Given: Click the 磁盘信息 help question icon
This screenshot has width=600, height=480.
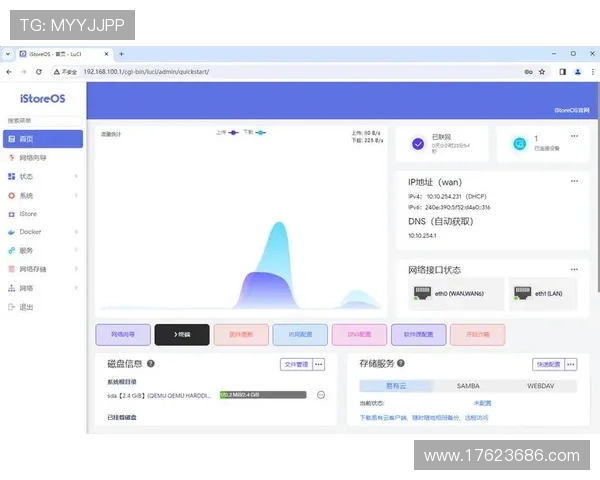Looking at the screenshot, I should coord(151,364).
